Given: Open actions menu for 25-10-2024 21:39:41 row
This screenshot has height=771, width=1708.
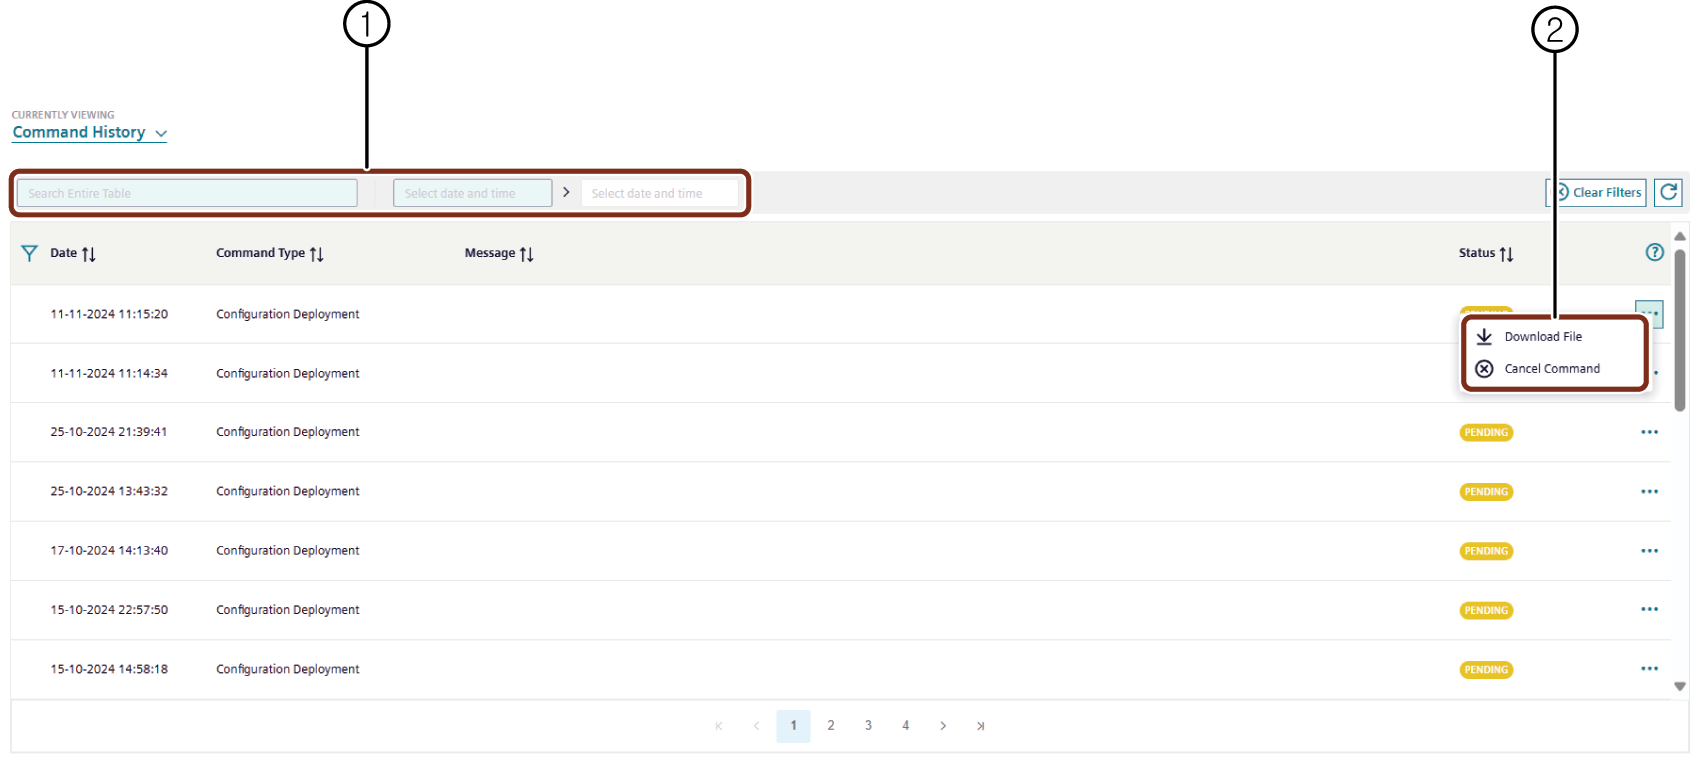Looking at the screenshot, I should tap(1649, 432).
